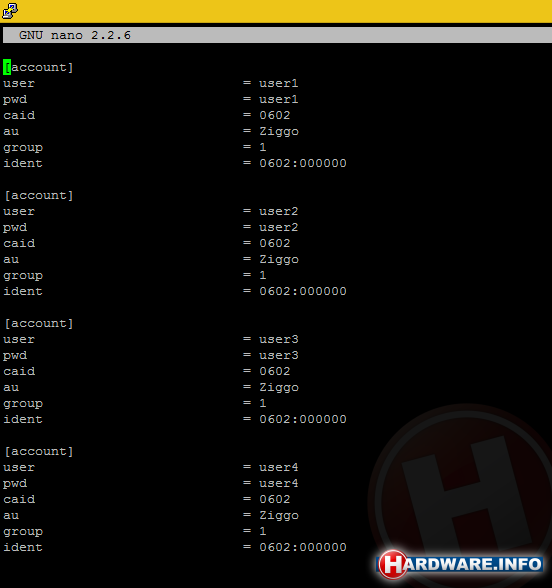Place cursor on user2 username value

pos(279,211)
